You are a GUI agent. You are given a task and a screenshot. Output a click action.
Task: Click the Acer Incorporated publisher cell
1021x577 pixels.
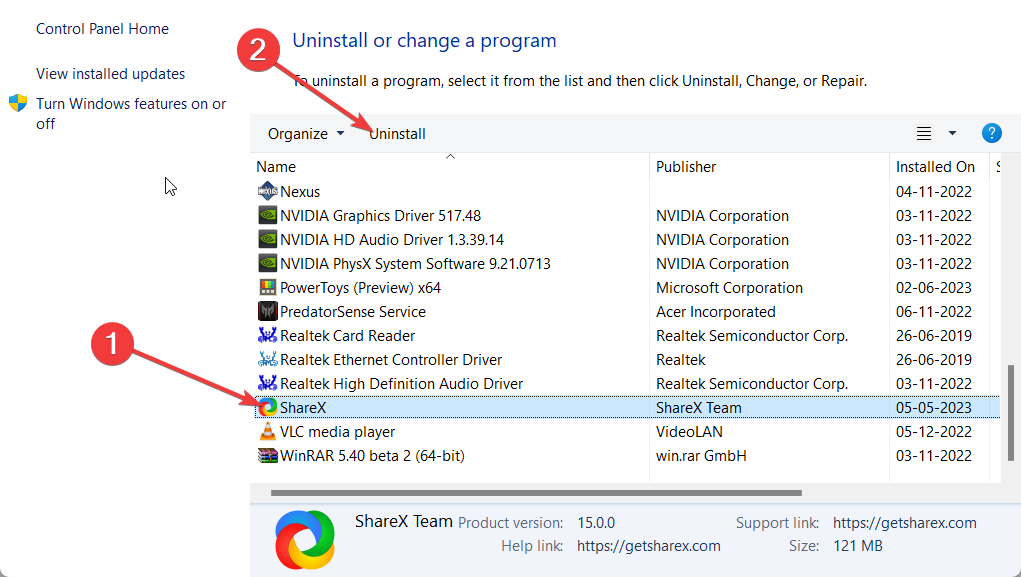tap(716, 311)
